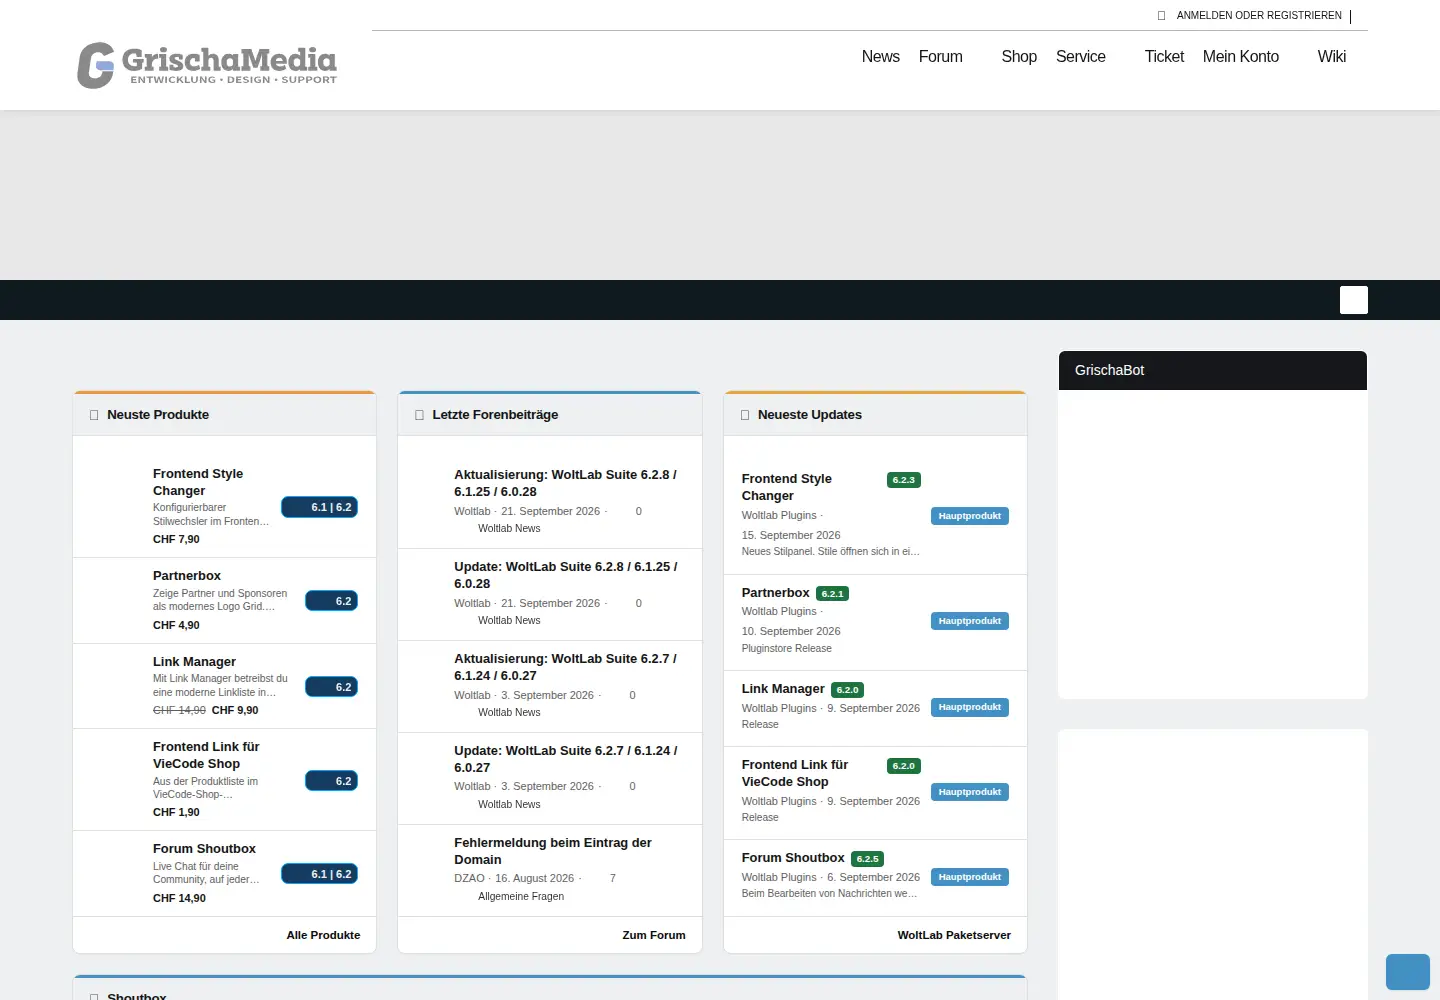Open the Forum menu

coord(940,57)
